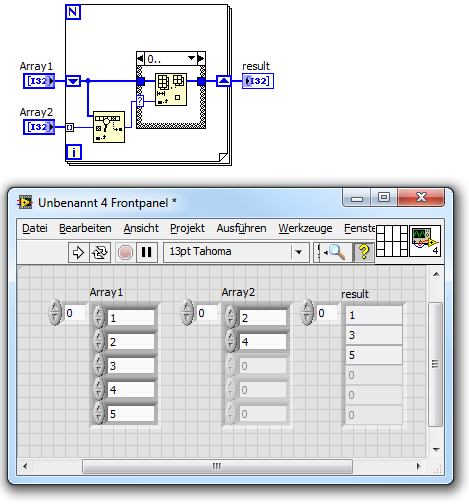The image size is (469, 504).
Task: Open the Datei menu
Action: coord(35,228)
